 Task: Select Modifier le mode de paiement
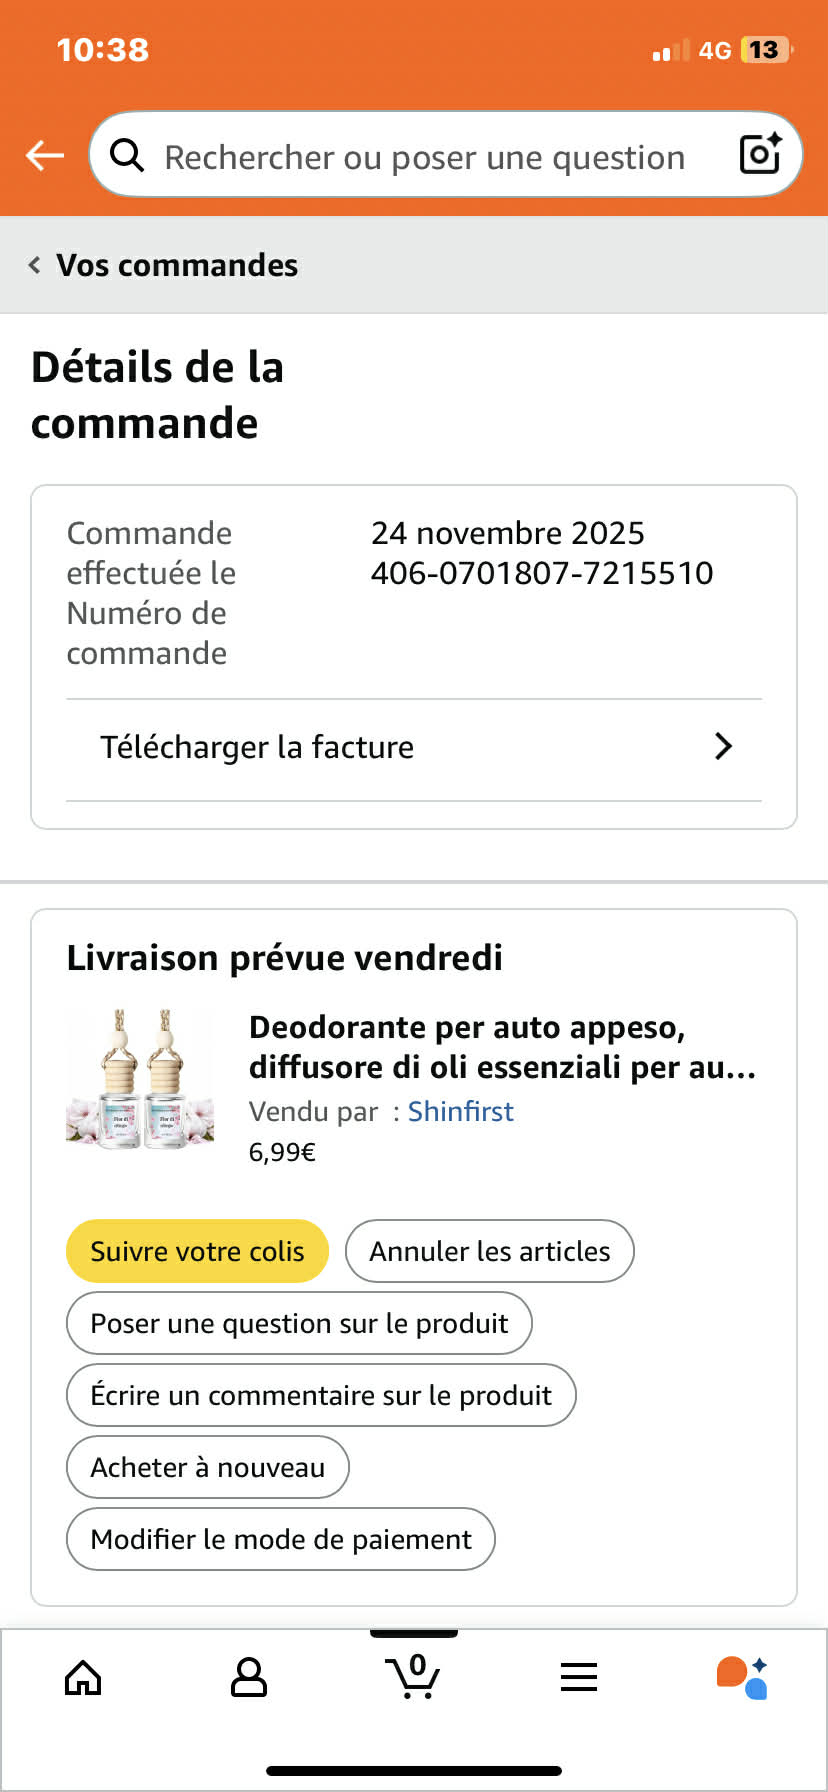[281, 1539]
